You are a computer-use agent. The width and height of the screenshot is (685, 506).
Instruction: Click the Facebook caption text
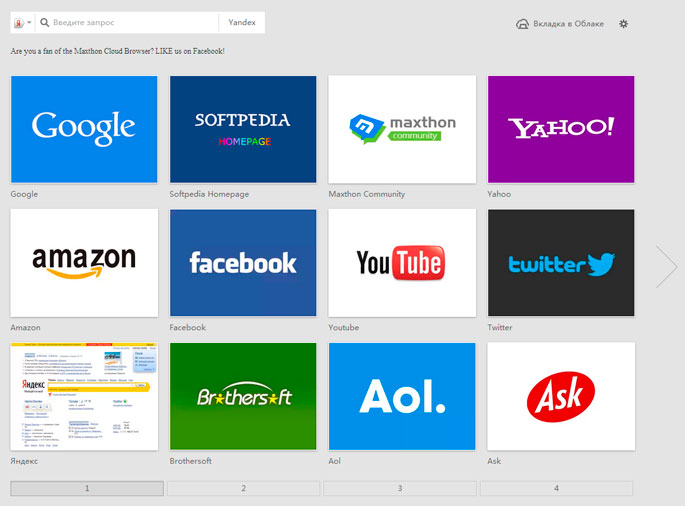coord(187,327)
